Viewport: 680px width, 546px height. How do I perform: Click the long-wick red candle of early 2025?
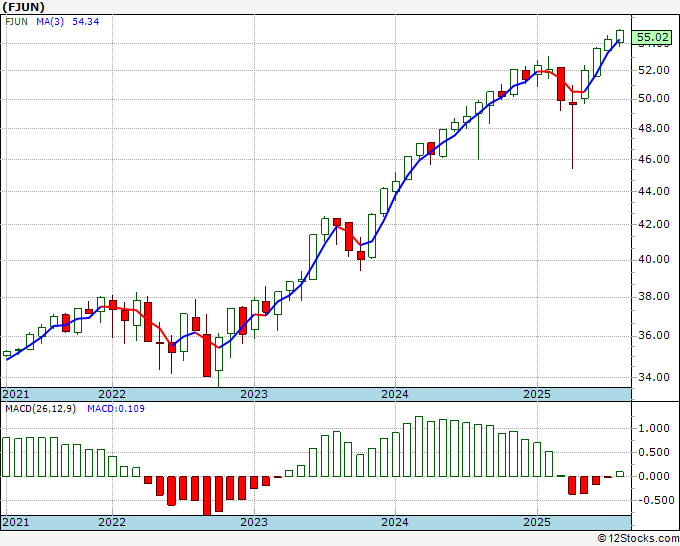573,127
